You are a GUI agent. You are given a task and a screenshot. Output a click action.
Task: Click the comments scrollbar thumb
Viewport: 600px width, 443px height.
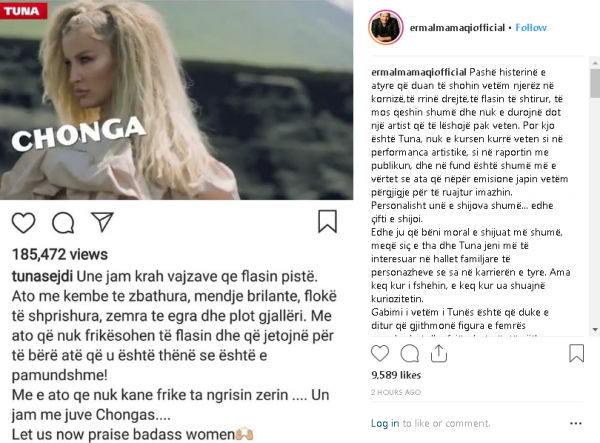tap(595, 83)
